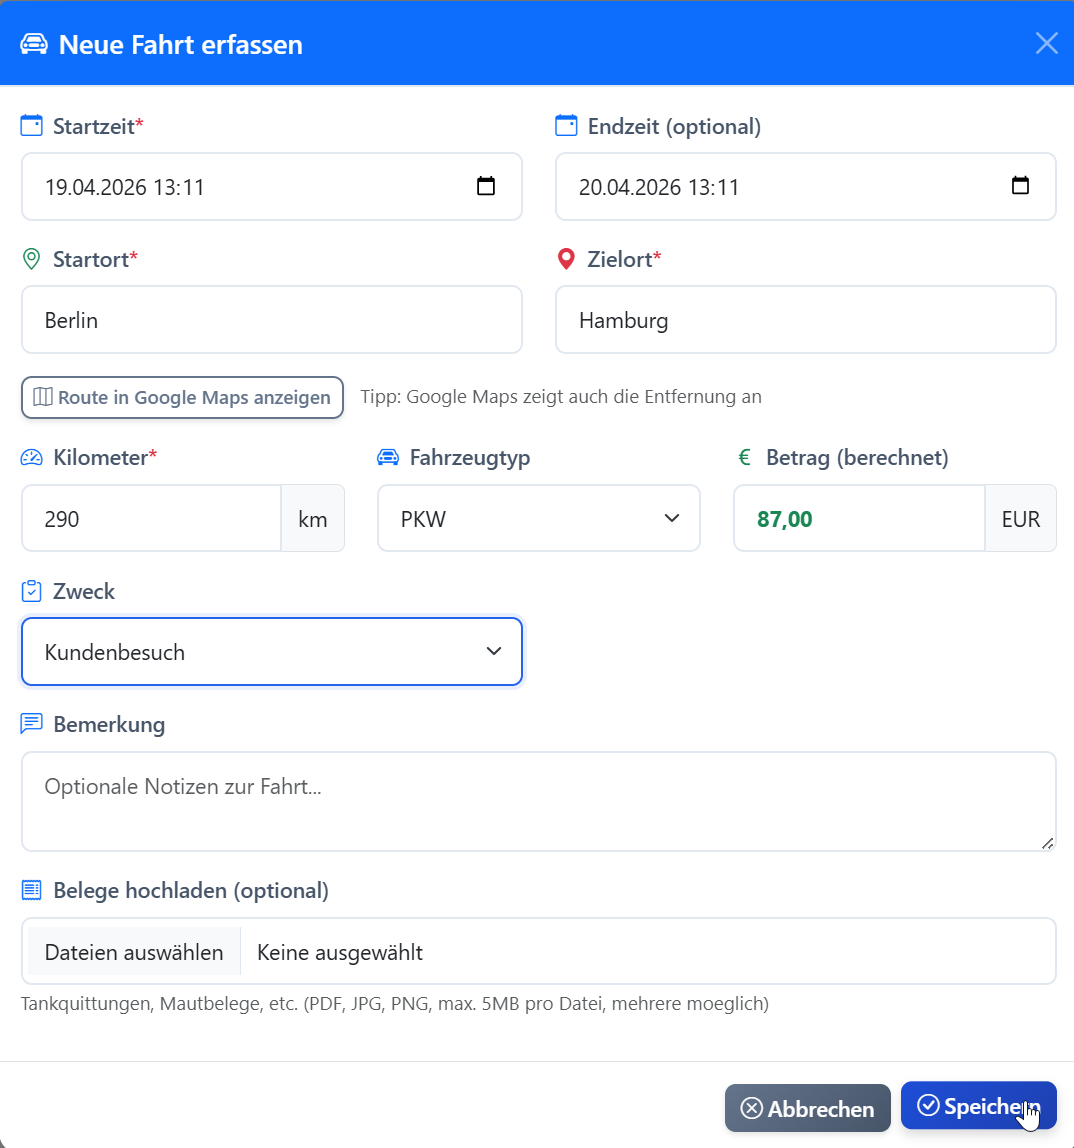Focus the Startort field containing Berlin
This screenshot has height=1148, width=1074.
[x=271, y=320]
